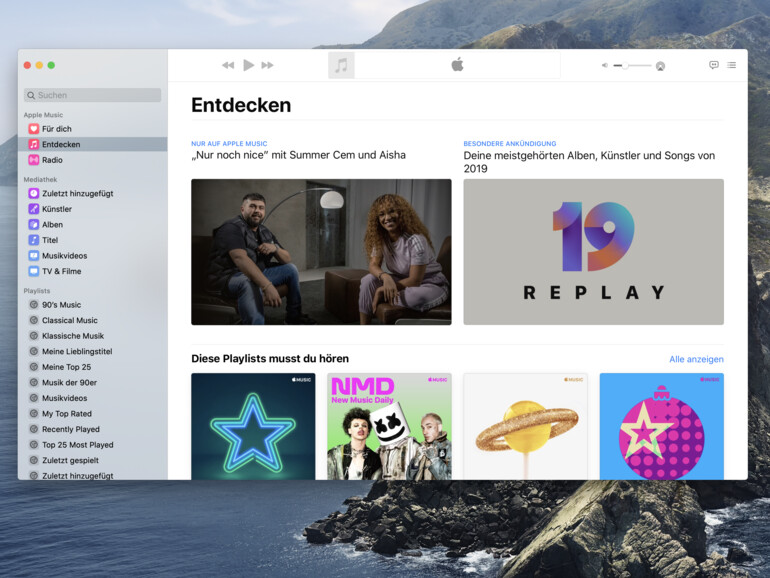Open the NMD New Music Daily playlist
Viewport: 770px width, 578px height.
389,426
